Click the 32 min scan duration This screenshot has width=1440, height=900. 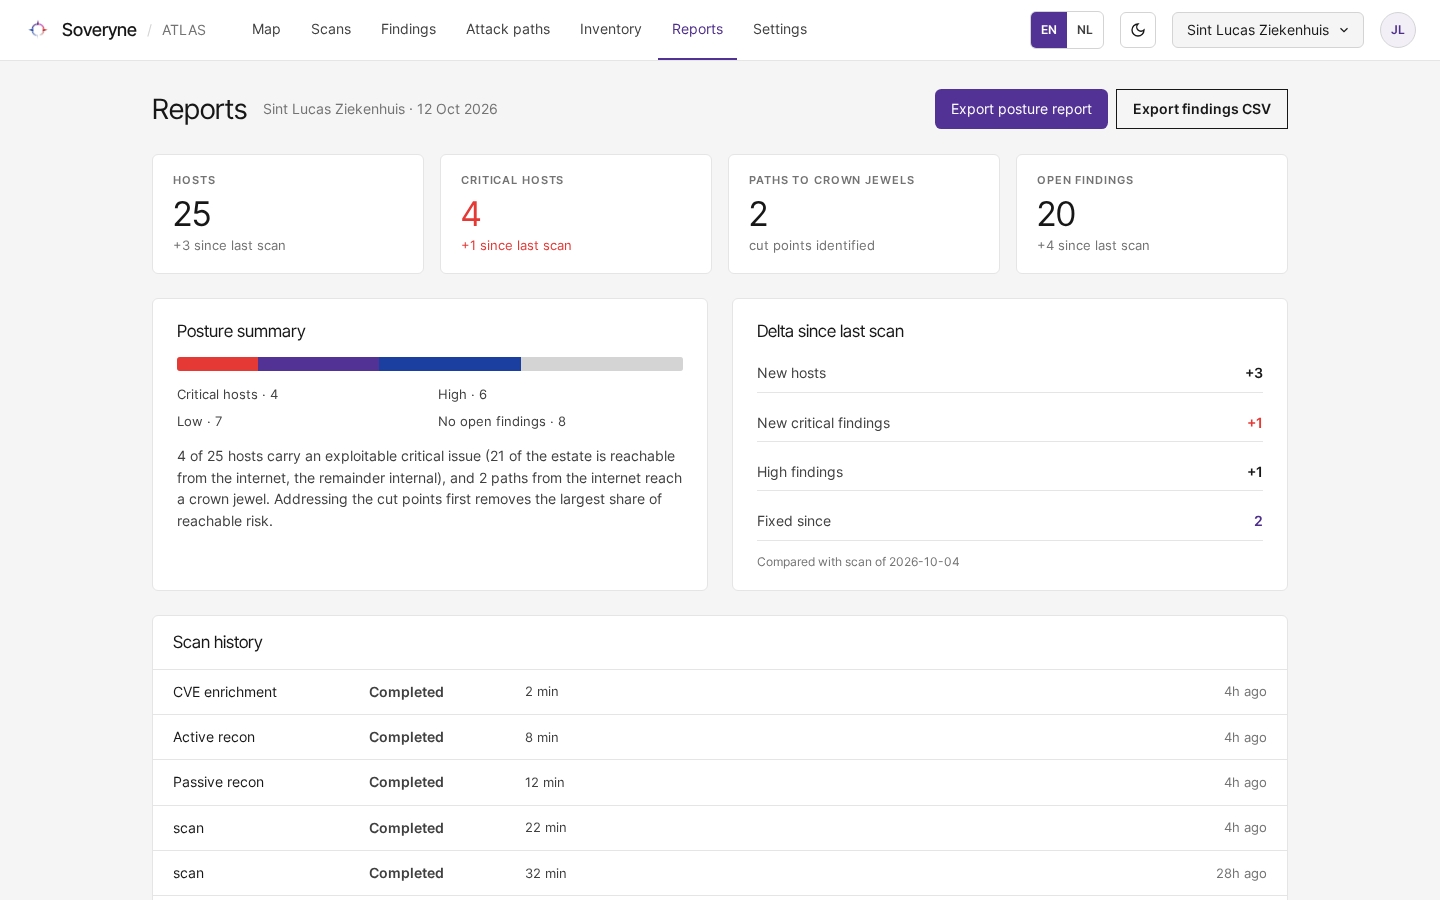click(546, 874)
